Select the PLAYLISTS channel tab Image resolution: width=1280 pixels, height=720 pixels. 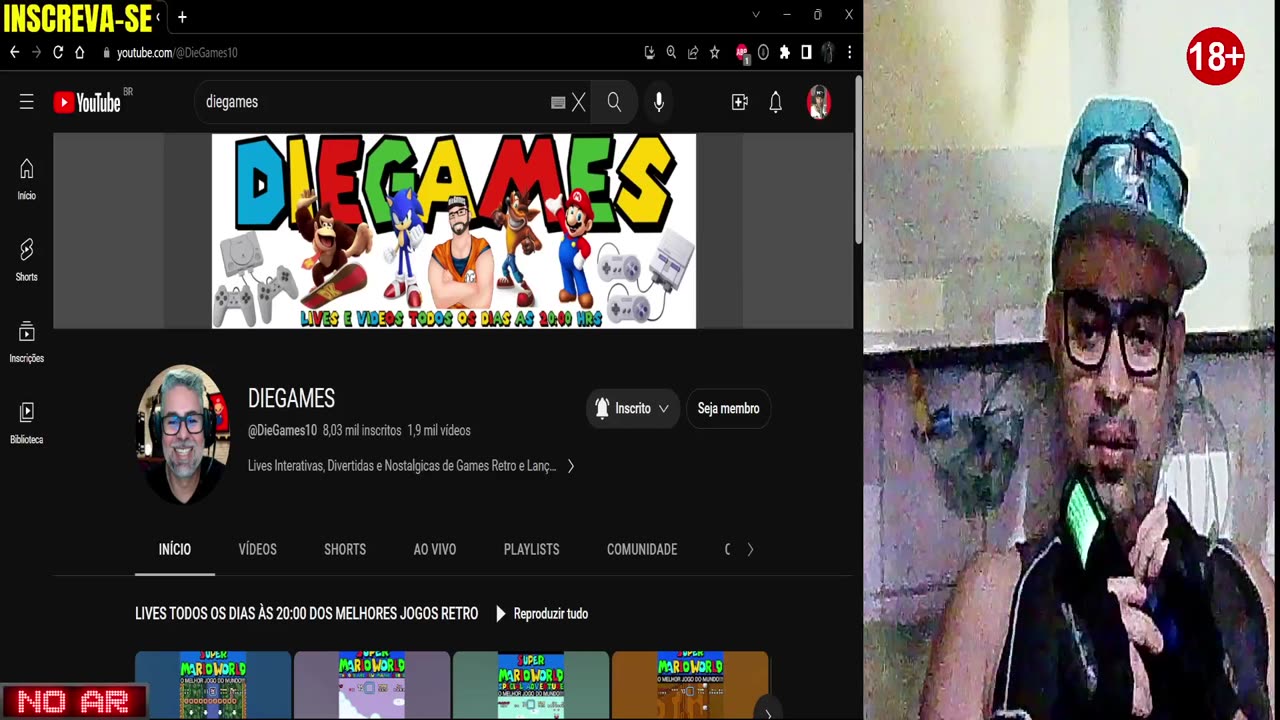click(531, 549)
